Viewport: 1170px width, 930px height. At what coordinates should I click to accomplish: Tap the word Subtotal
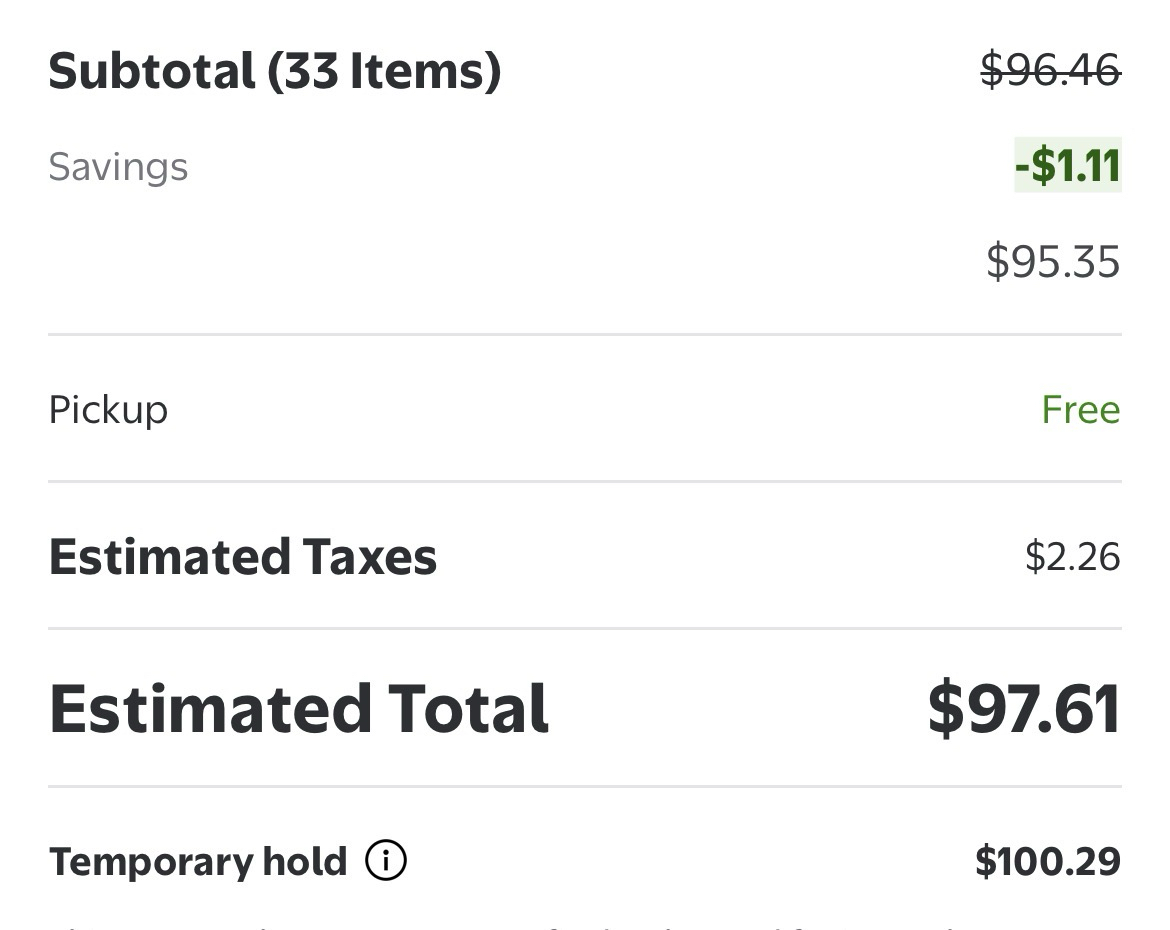coord(152,71)
